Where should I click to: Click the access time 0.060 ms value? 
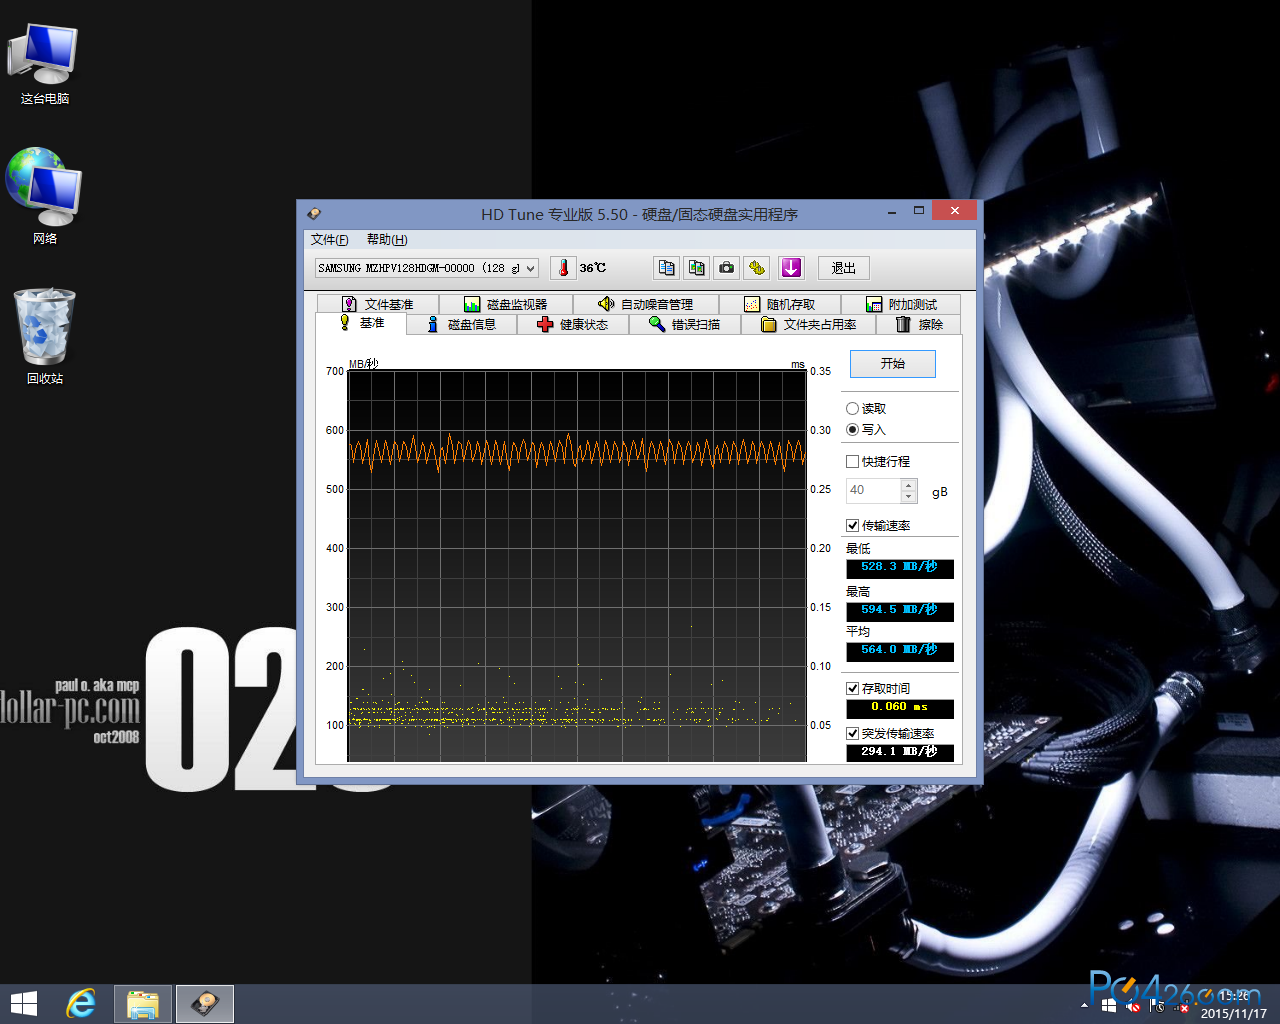[900, 708]
